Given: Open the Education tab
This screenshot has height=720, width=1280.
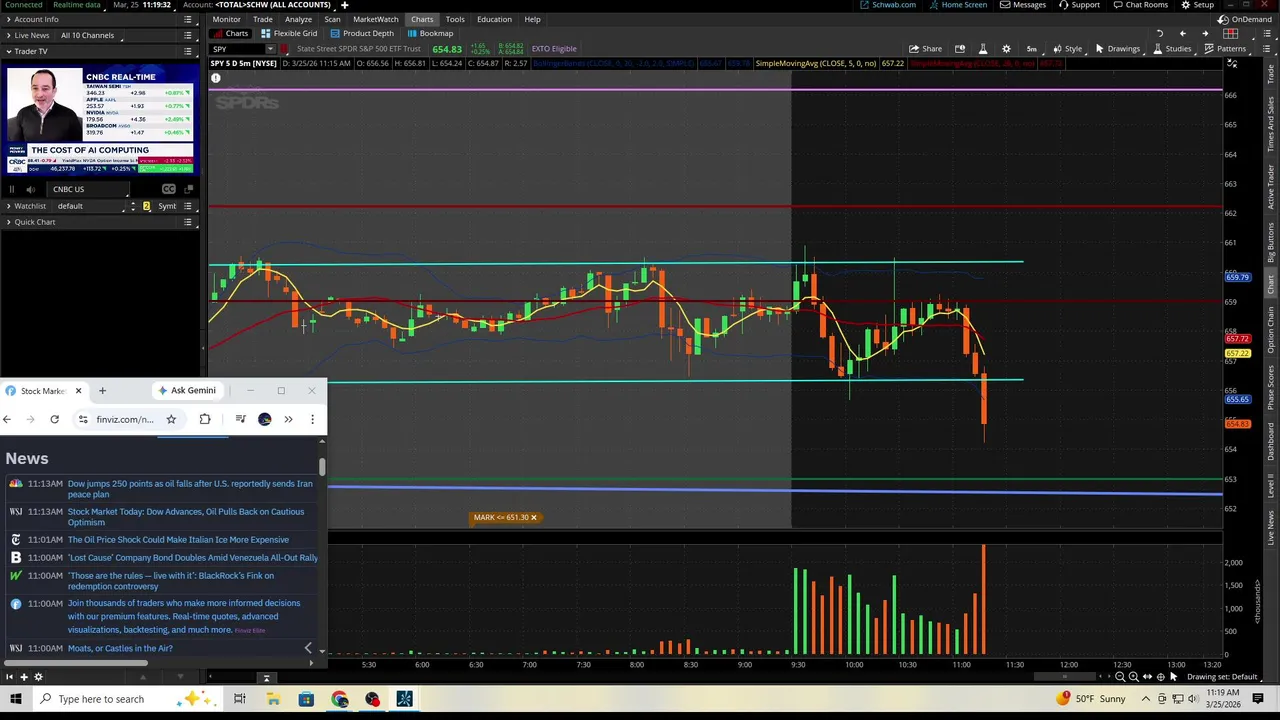Looking at the screenshot, I should pos(494,19).
